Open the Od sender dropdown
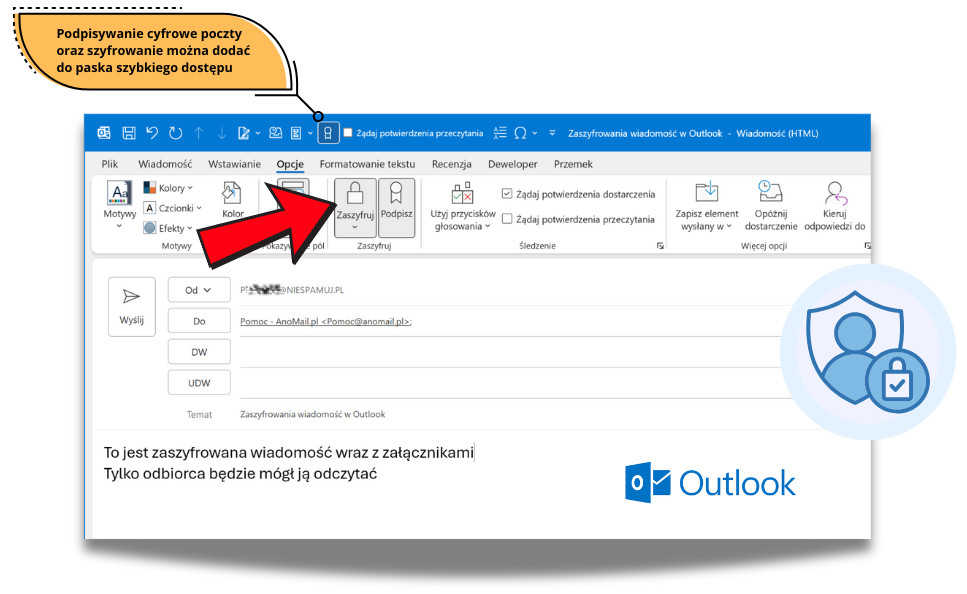Viewport: 967px width, 594px height. (x=199, y=290)
